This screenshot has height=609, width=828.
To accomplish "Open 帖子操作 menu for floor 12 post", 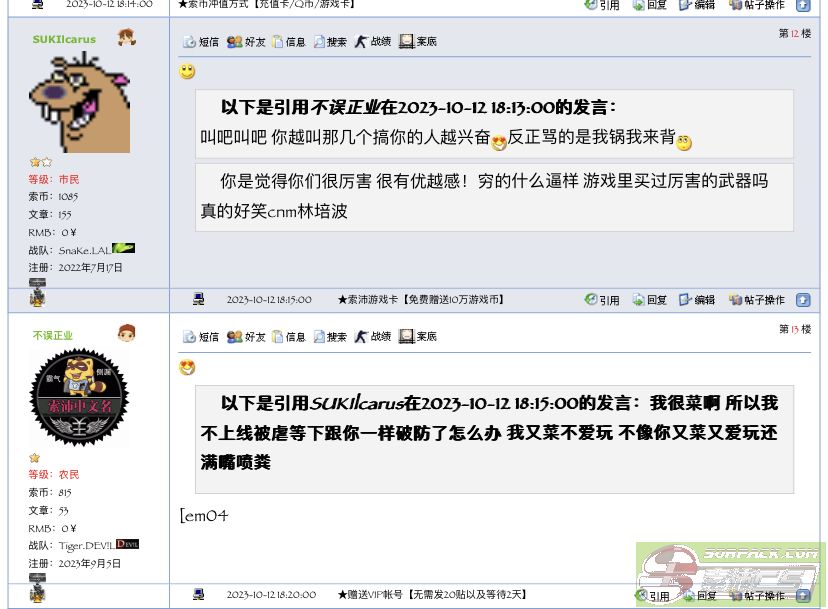I will pyautogui.click(x=757, y=300).
